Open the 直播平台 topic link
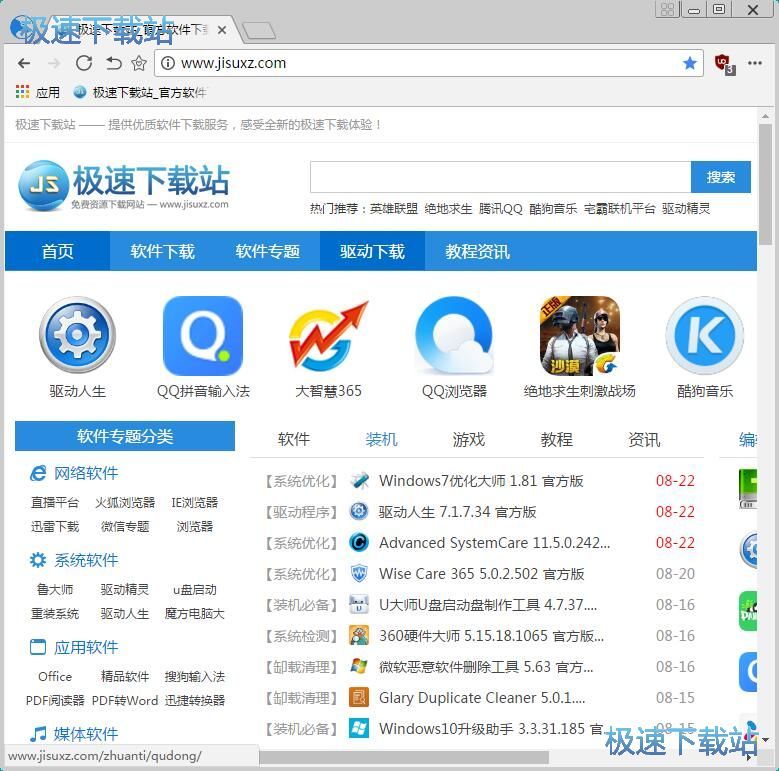Image resolution: width=779 pixels, height=771 pixels. coord(55,502)
